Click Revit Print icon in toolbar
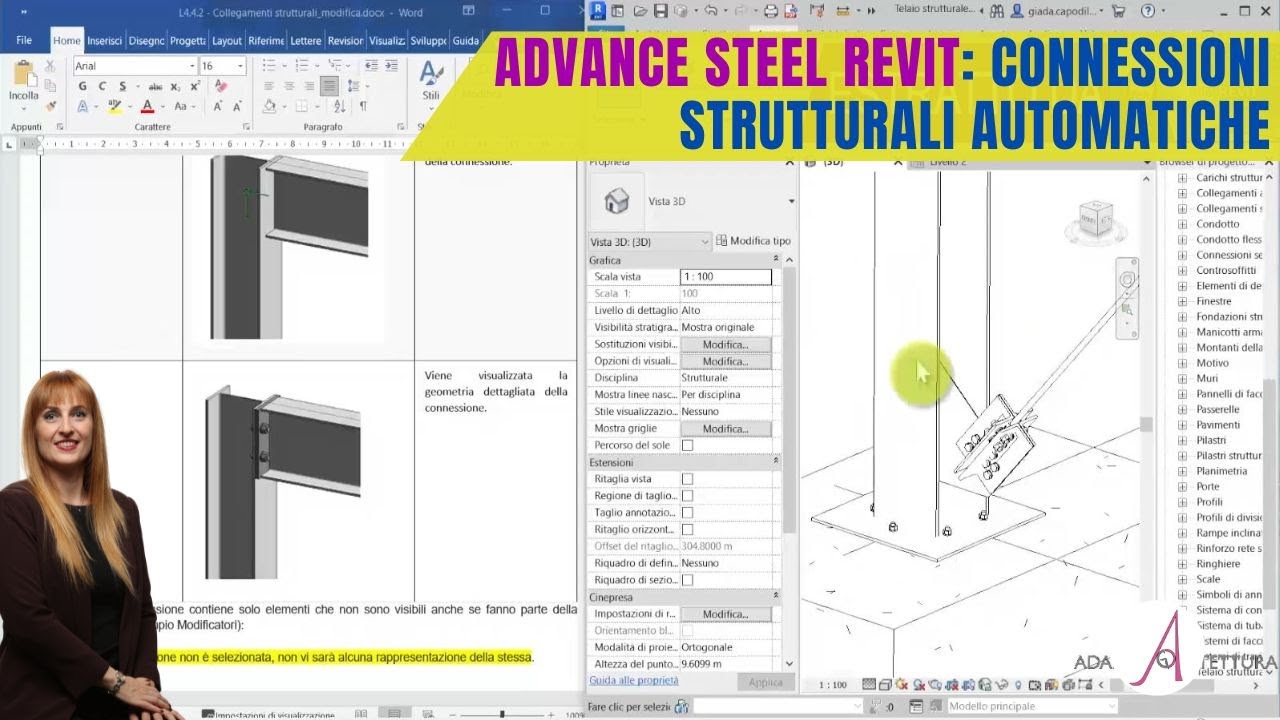The image size is (1280, 720). pos(771,11)
